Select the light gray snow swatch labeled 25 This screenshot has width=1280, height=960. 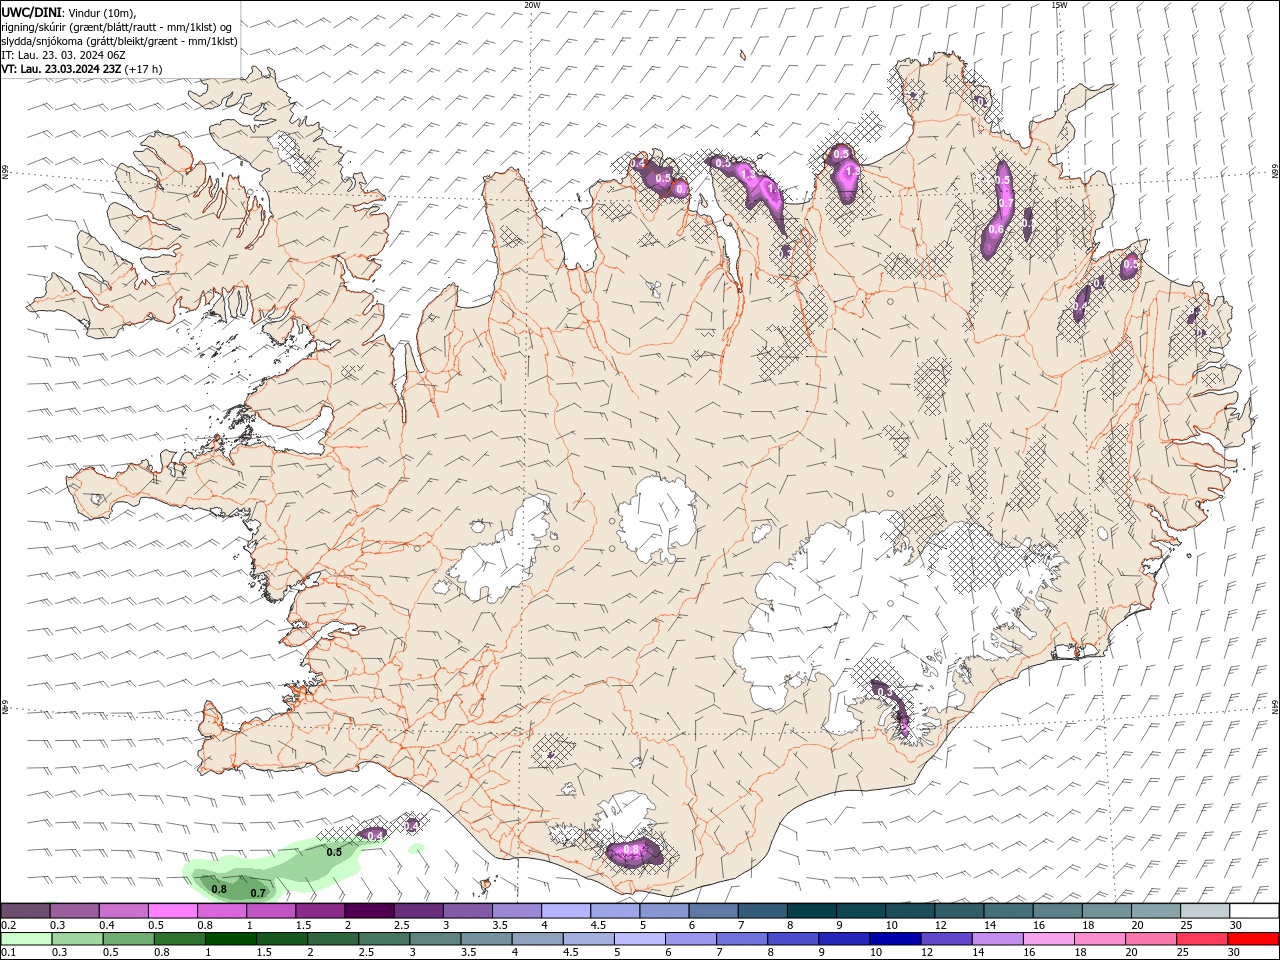tap(1206, 910)
